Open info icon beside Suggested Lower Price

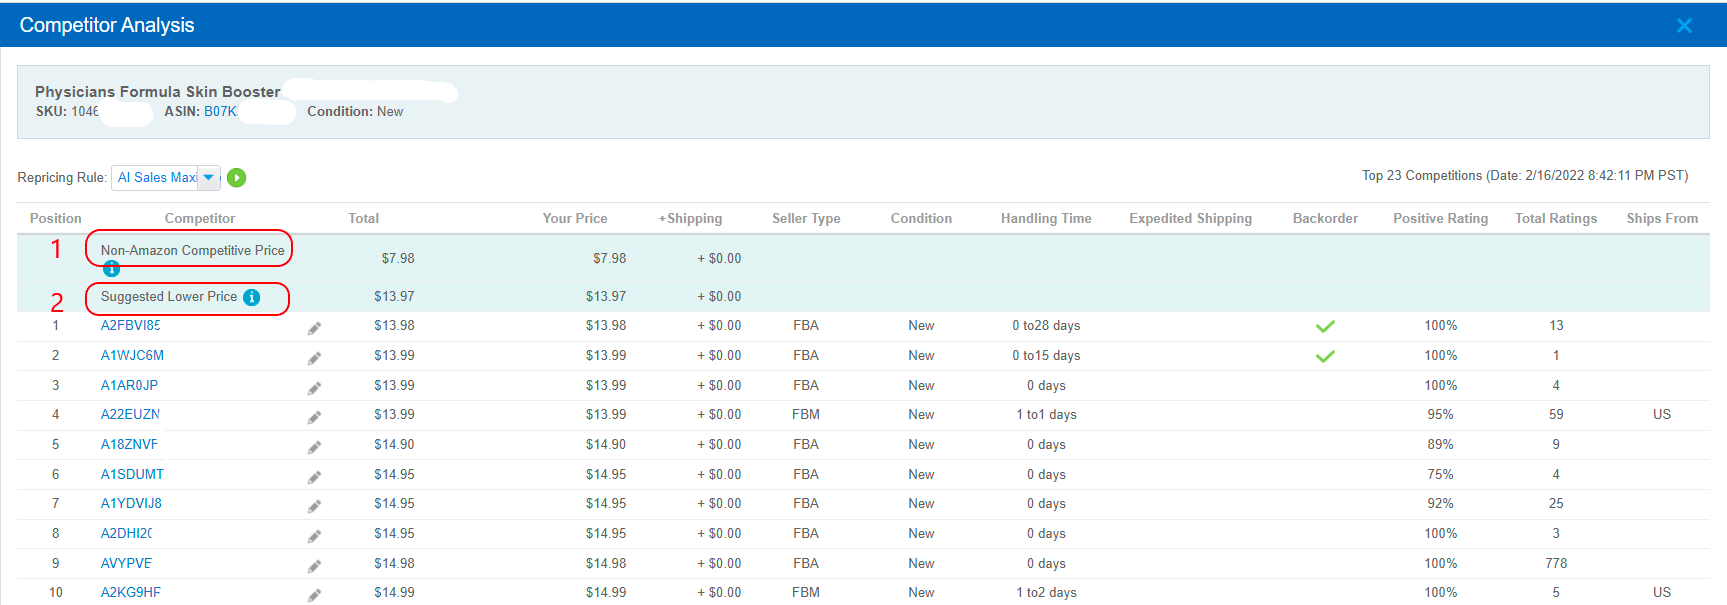[252, 297]
